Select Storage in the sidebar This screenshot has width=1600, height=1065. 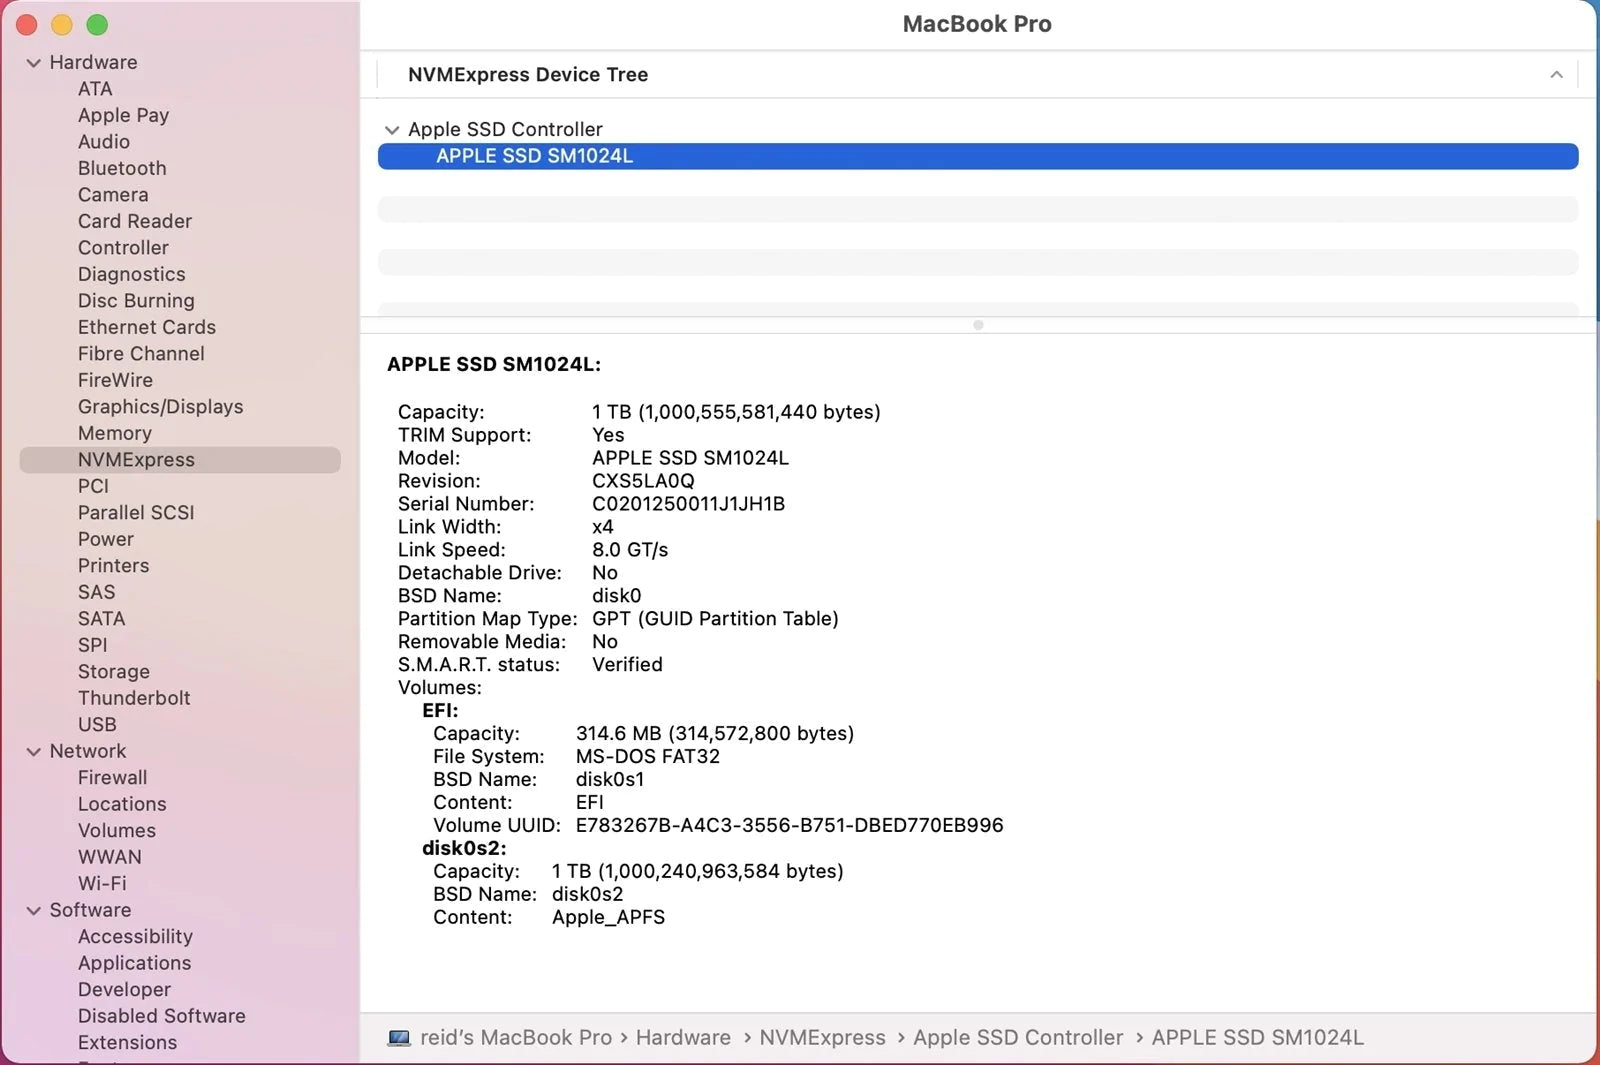pyautogui.click(x=114, y=671)
